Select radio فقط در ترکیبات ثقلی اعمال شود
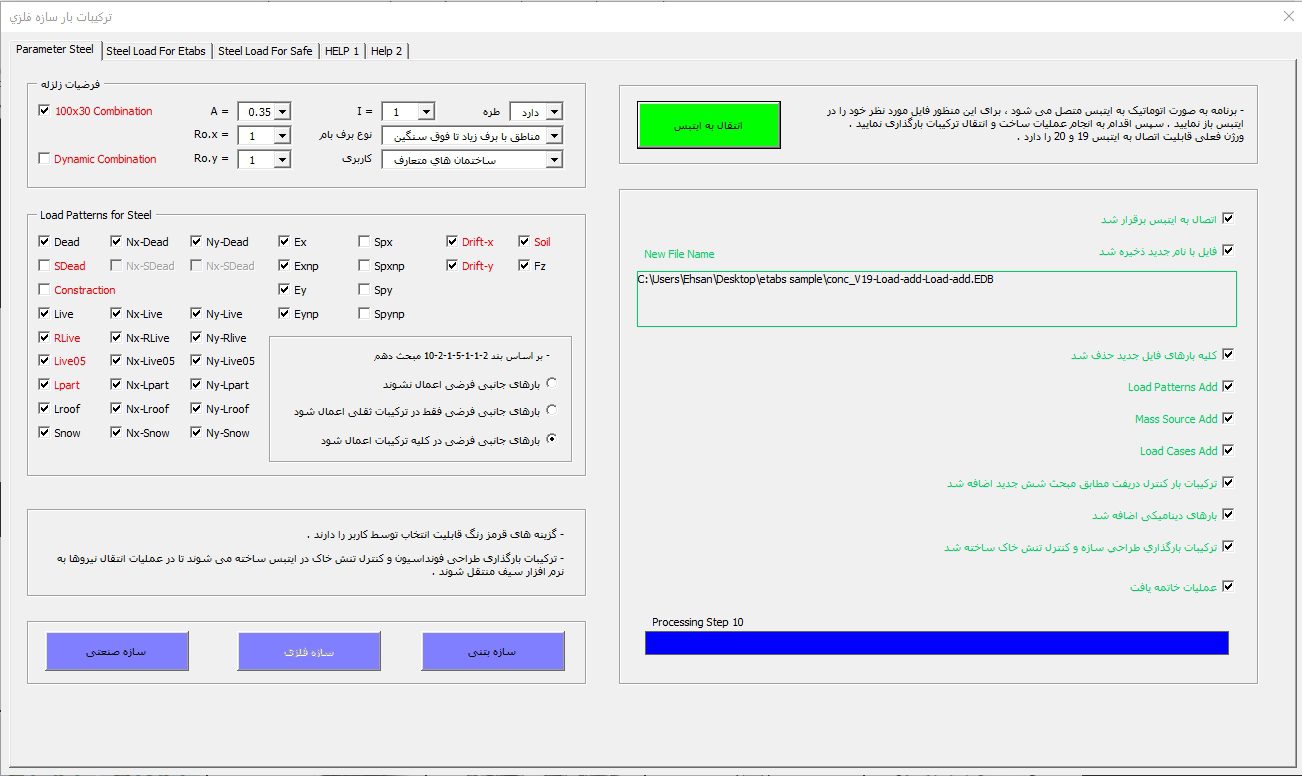Screen dimensions: 1302x776 click(552, 411)
